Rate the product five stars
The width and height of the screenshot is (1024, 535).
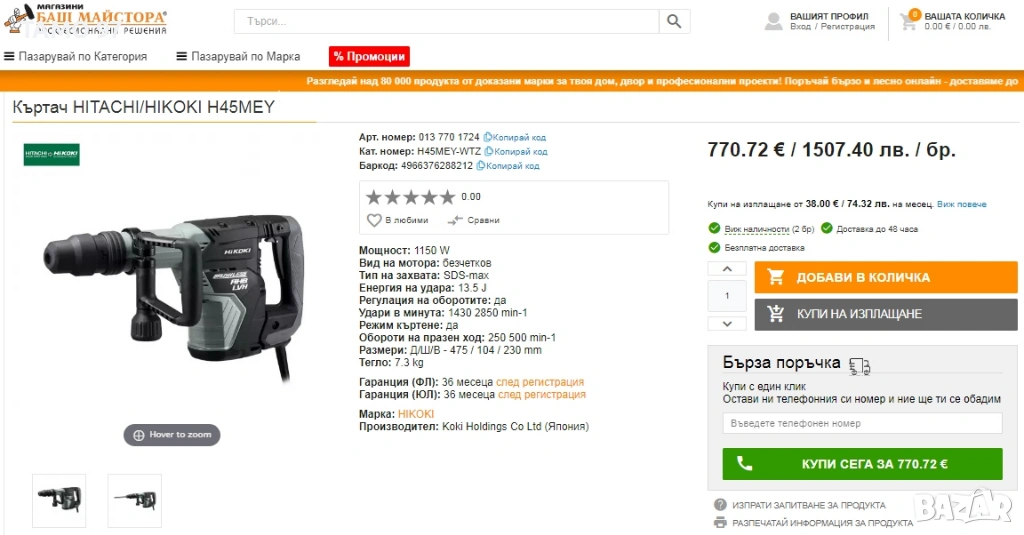tap(447, 197)
